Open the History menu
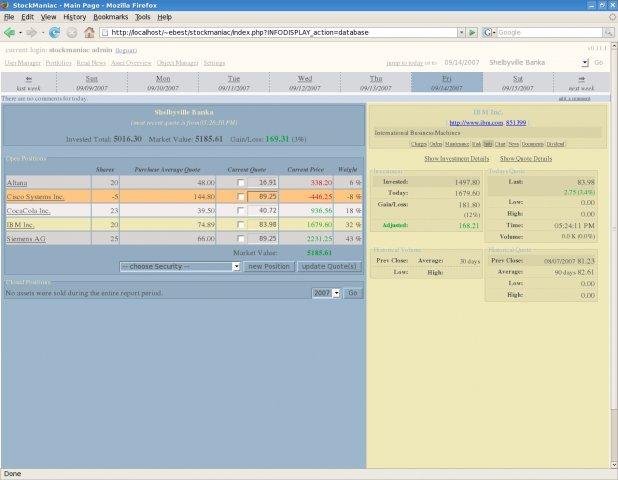The width and height of the screenshot is (618, 480). (74, 17)
